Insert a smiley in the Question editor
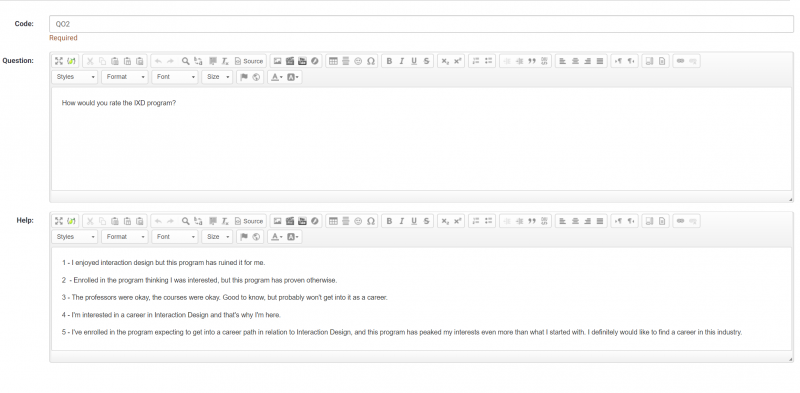 pos(358,61)
